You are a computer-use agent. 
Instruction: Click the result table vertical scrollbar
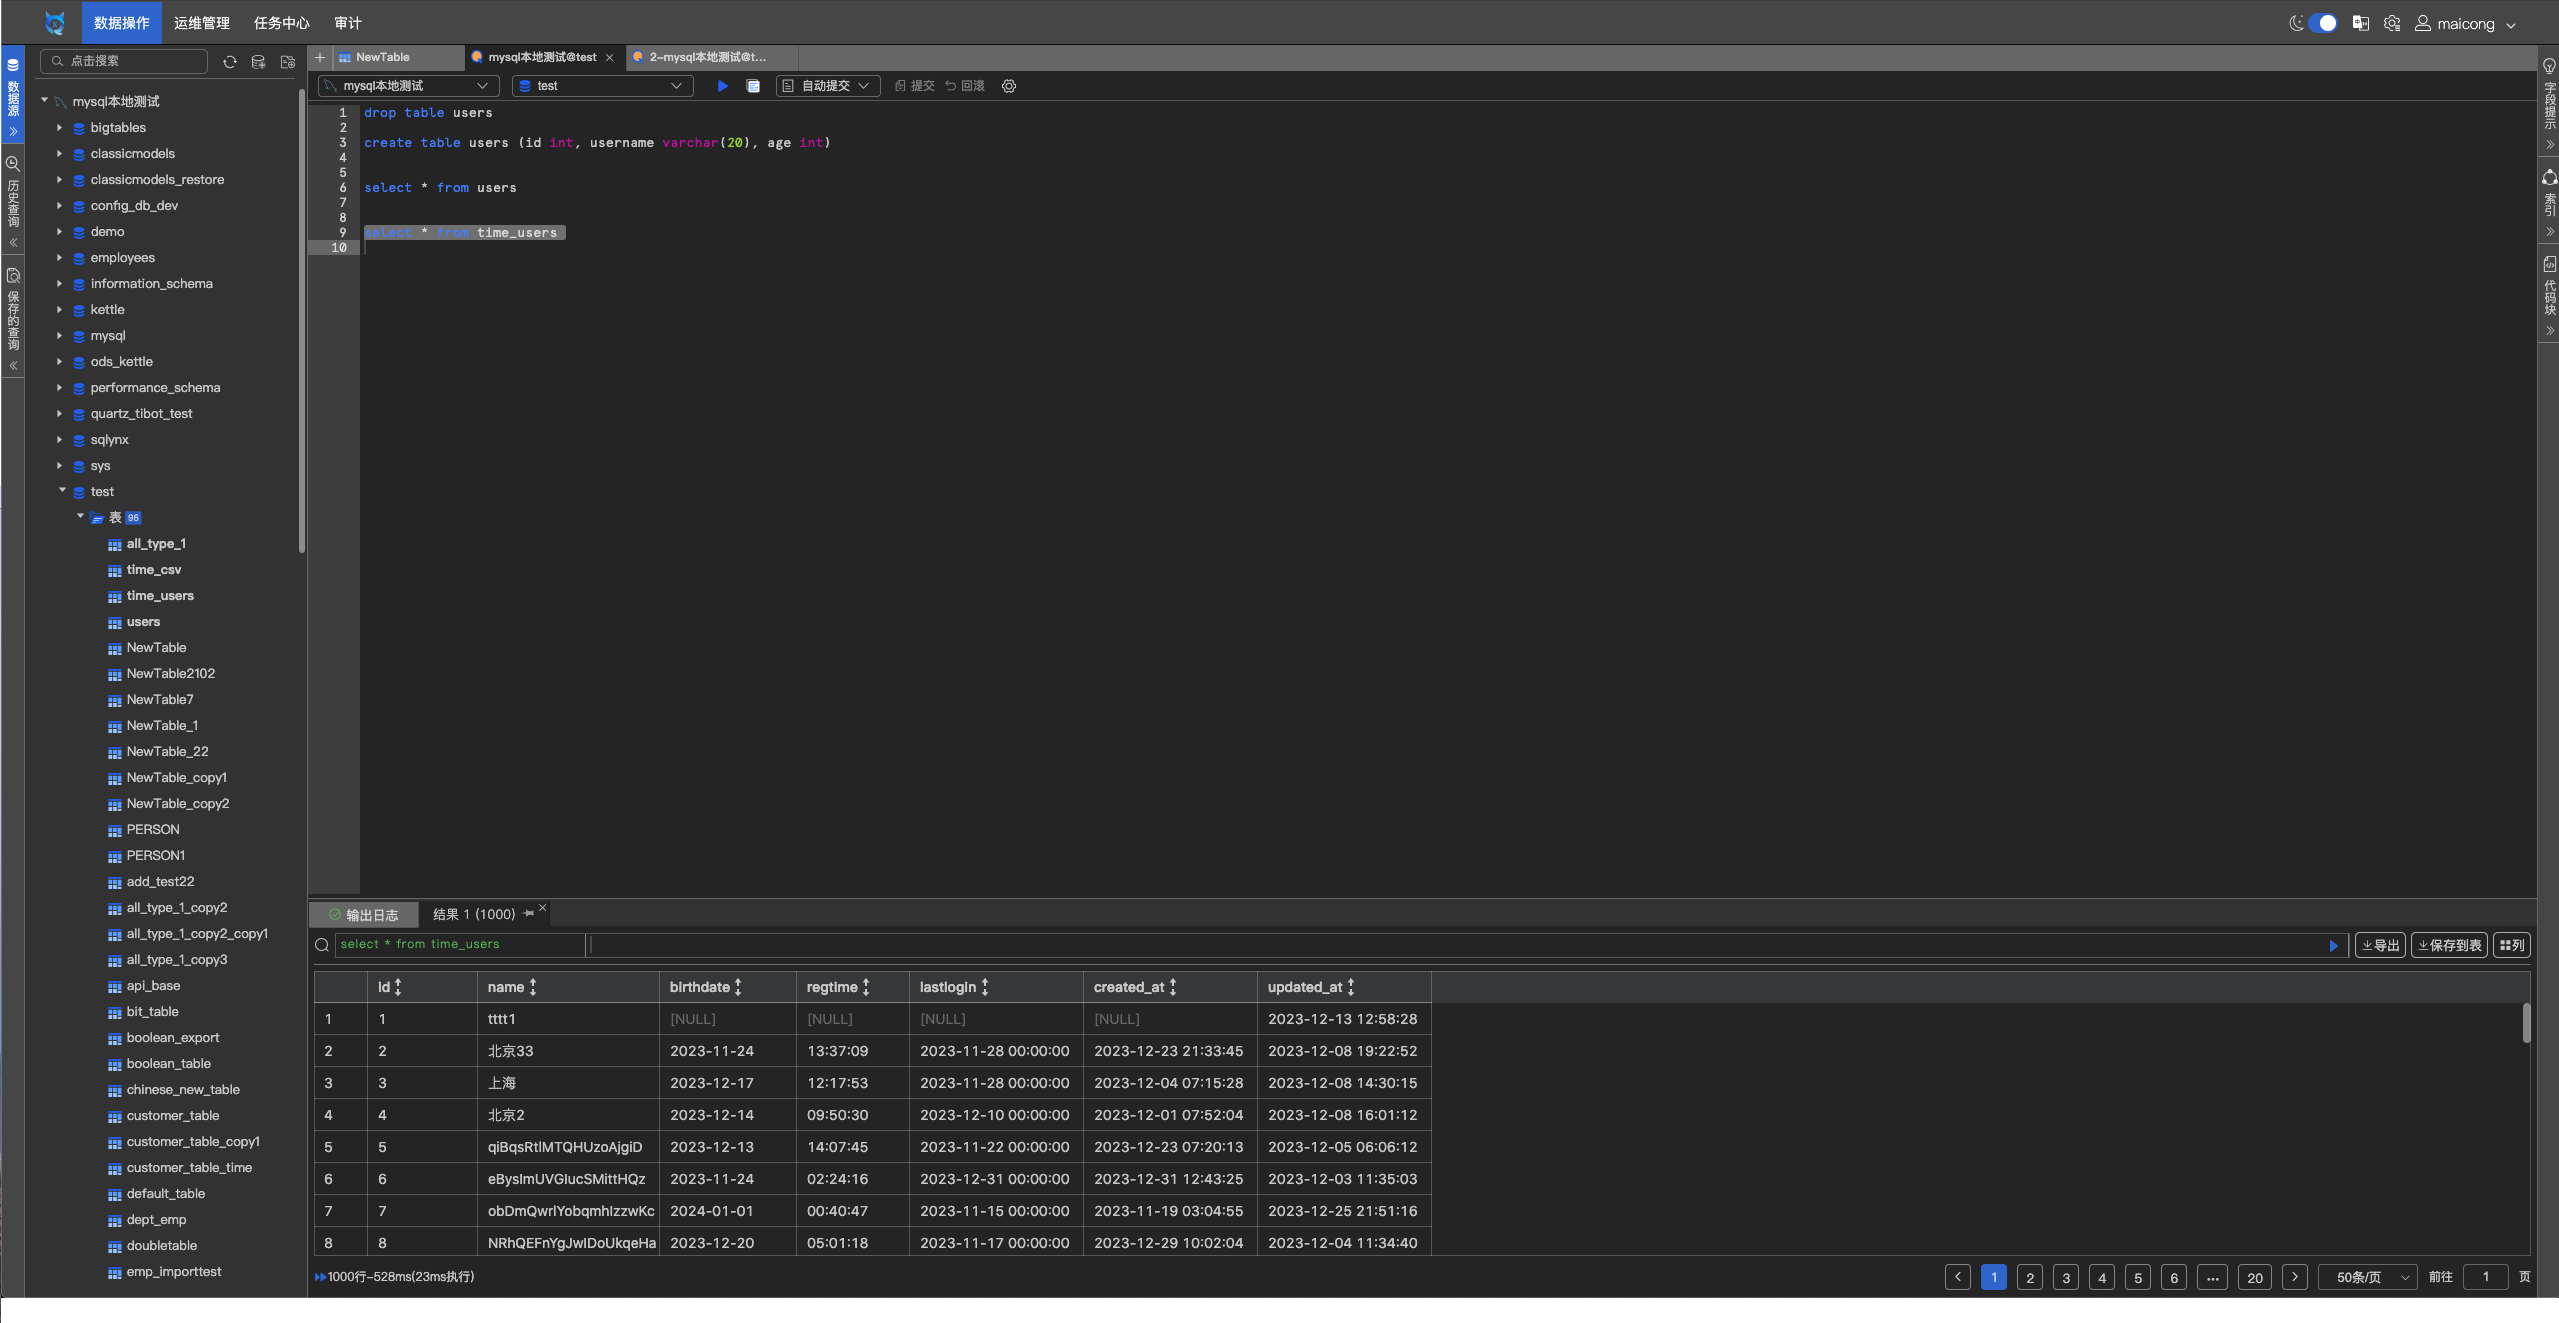point(2526,1023)
